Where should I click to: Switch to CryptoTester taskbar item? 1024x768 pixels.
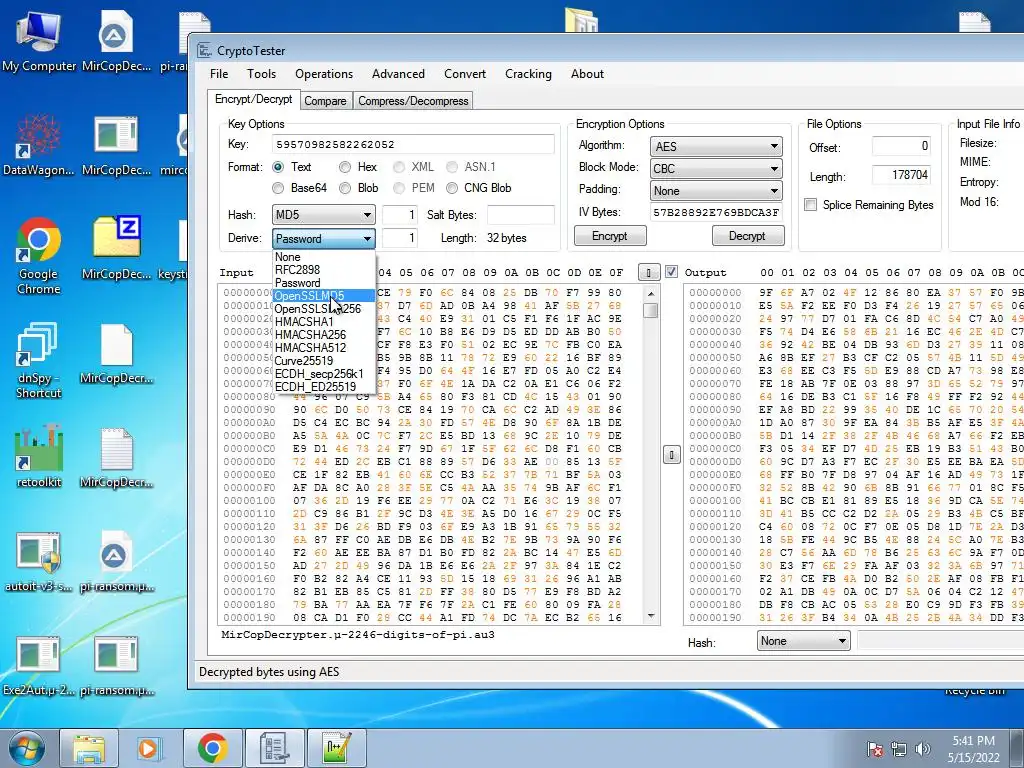(274, 748)
